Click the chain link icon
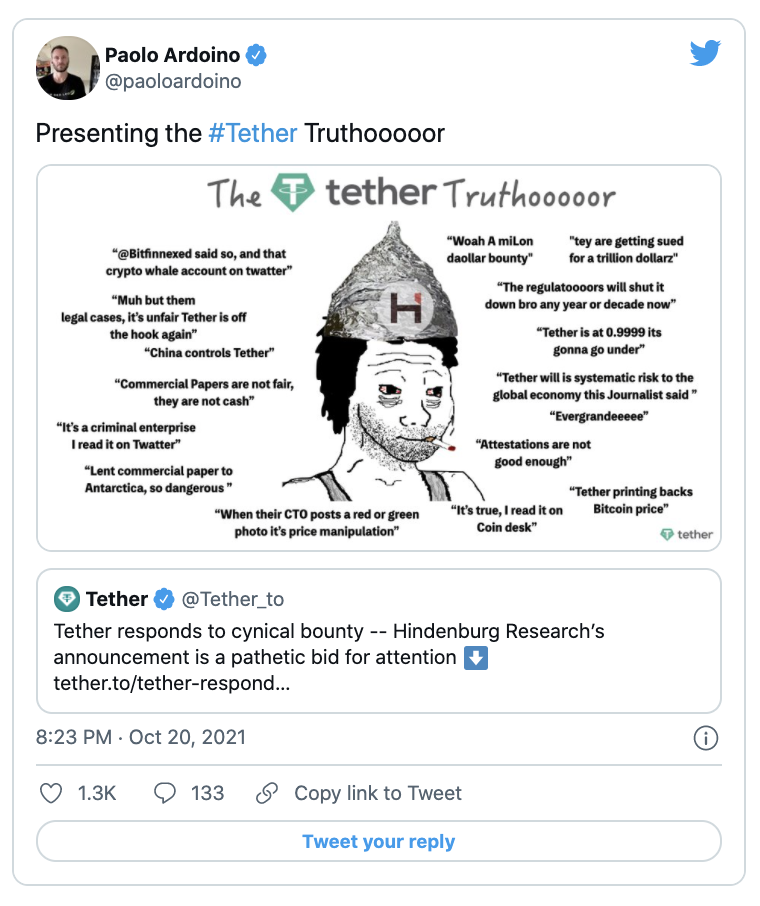This screenshot has height=906, width=760. tap(267, 793)
